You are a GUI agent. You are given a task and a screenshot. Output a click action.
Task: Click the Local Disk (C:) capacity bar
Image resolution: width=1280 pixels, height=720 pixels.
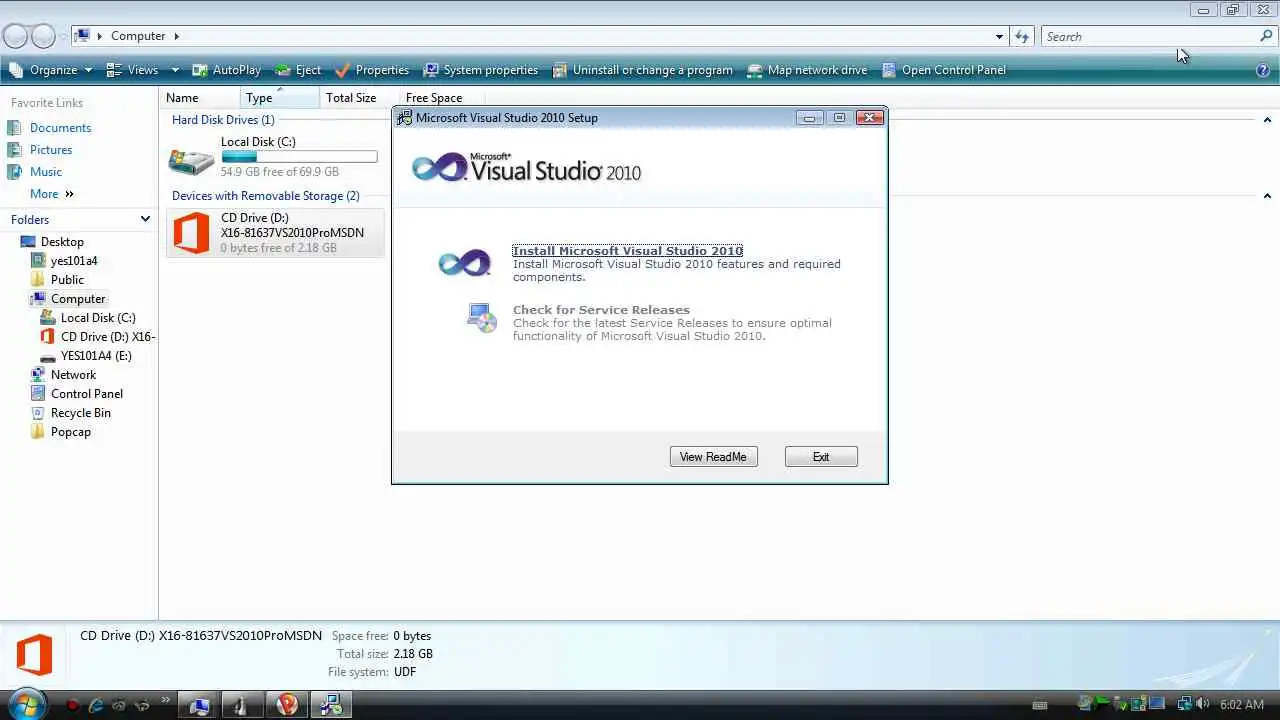click(x=299, y=157)
